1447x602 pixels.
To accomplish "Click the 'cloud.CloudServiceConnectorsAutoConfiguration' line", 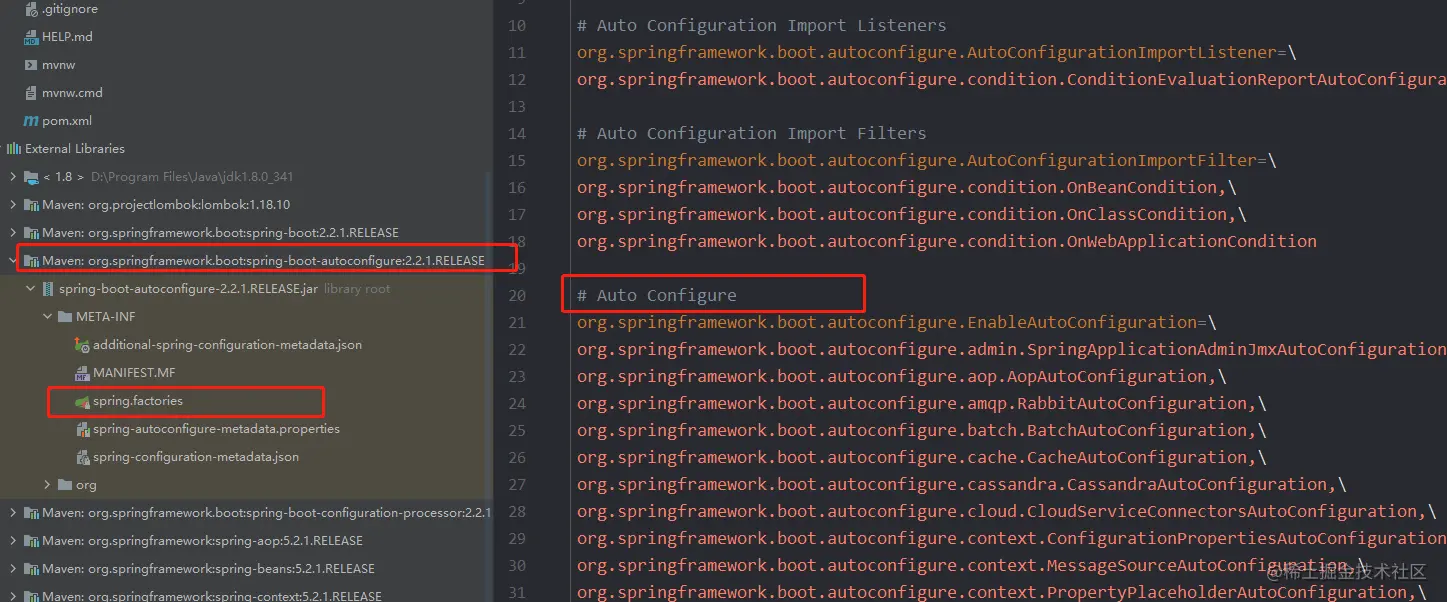I will click(x=1006, y=512).
